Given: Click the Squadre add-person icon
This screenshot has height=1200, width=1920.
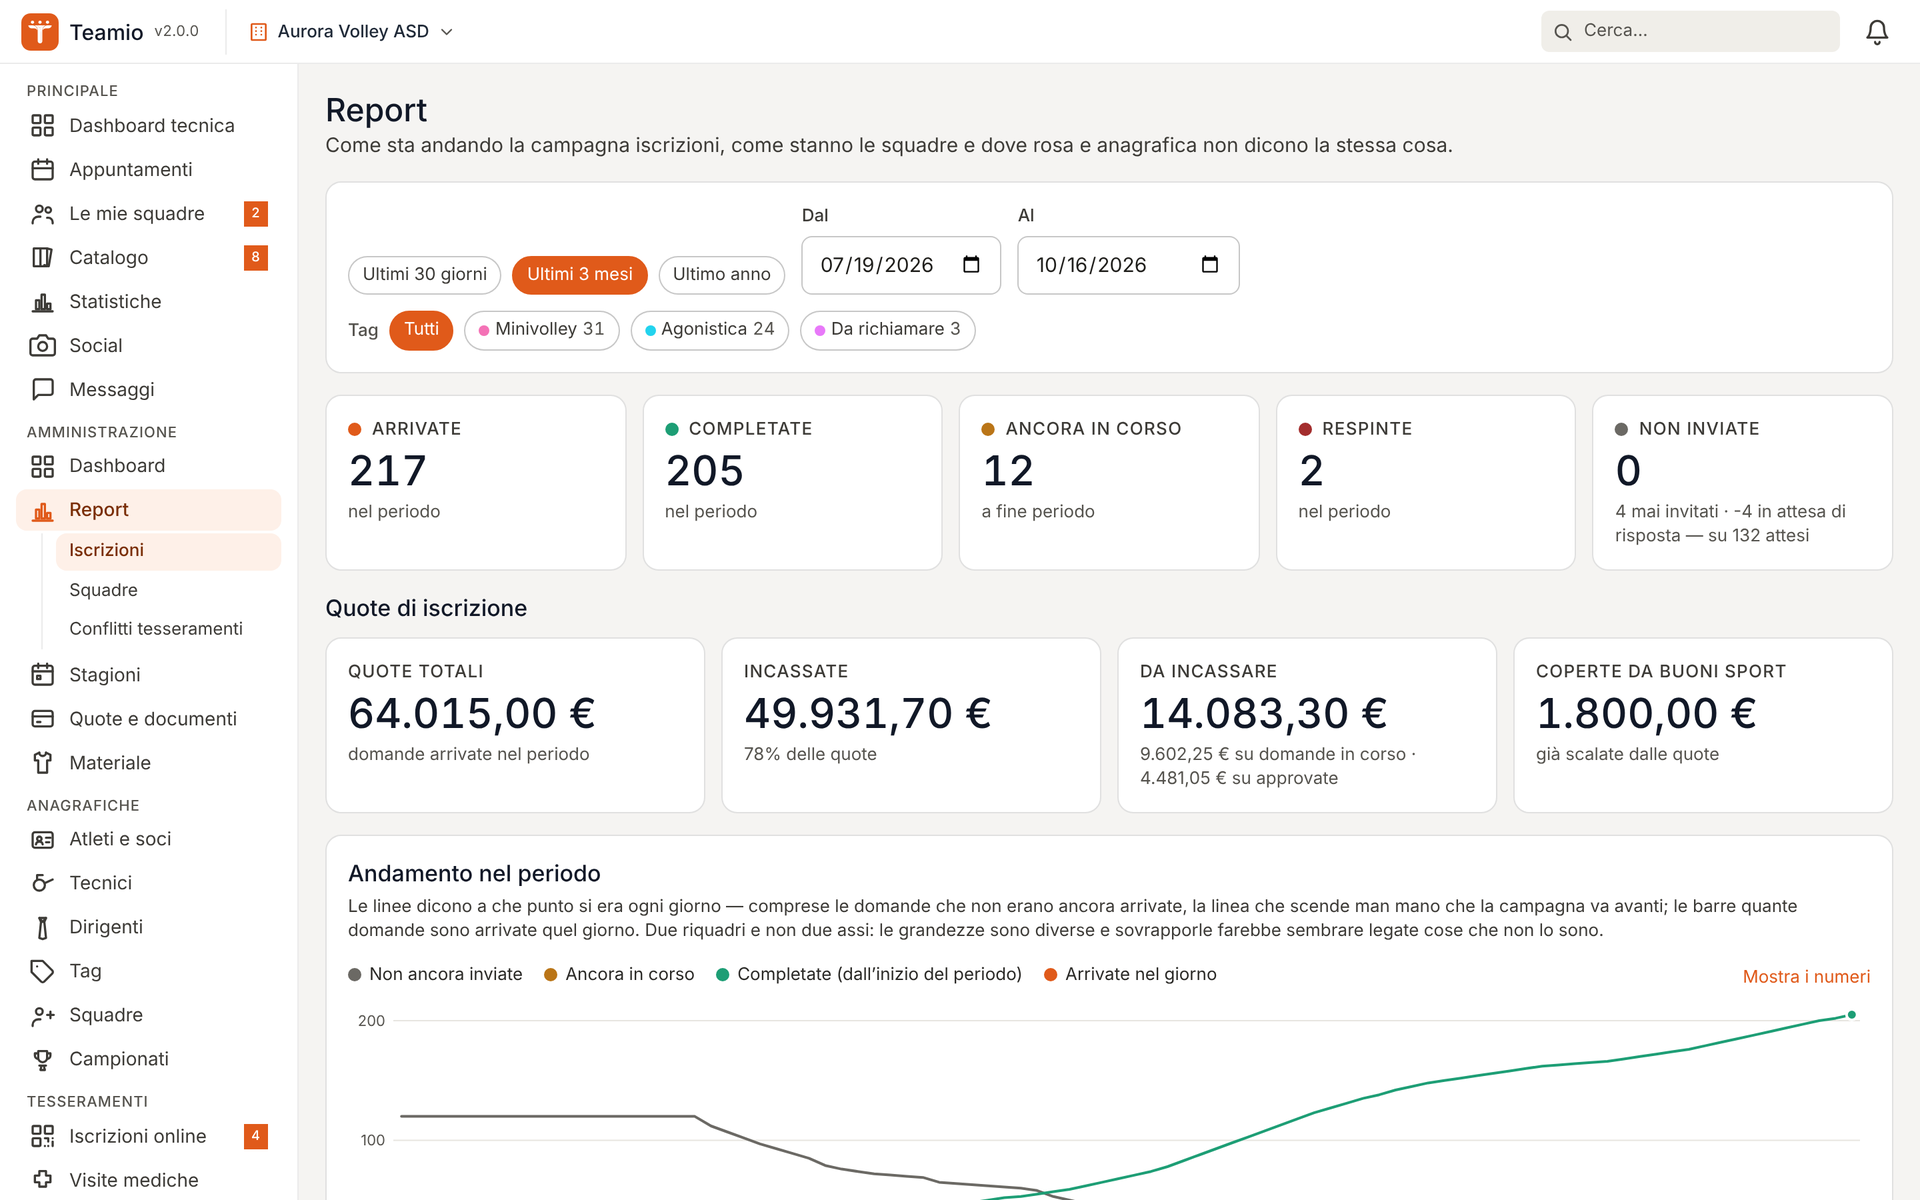Looking at the screenshot, I should pyautogui.click(x=42, y=1015).
